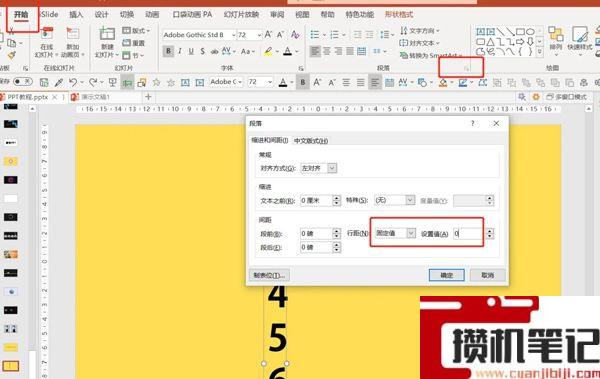Image resolution: width=600 pixels, height=379 pixels.
Task: Open the 行距 固定值 dropdown in dialog
Action: click(x=411, y=233)
